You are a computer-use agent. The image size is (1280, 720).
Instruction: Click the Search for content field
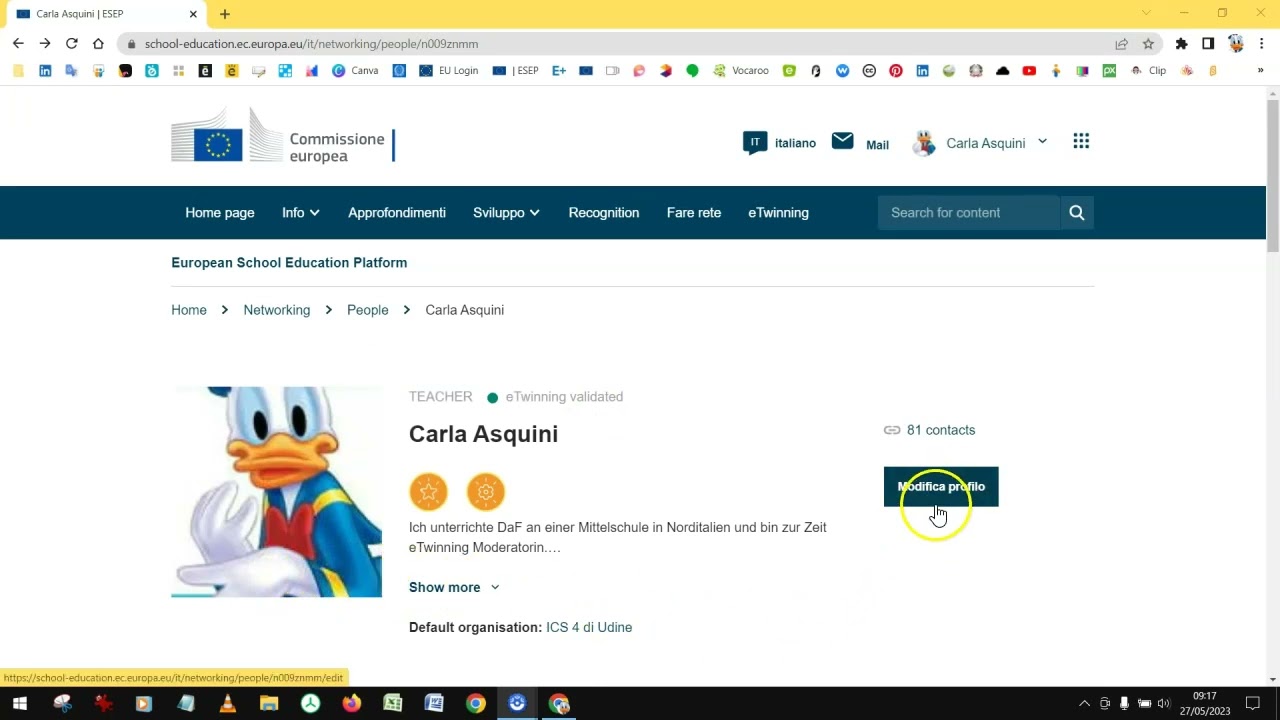pyautogui.click(x=968, y=212)
